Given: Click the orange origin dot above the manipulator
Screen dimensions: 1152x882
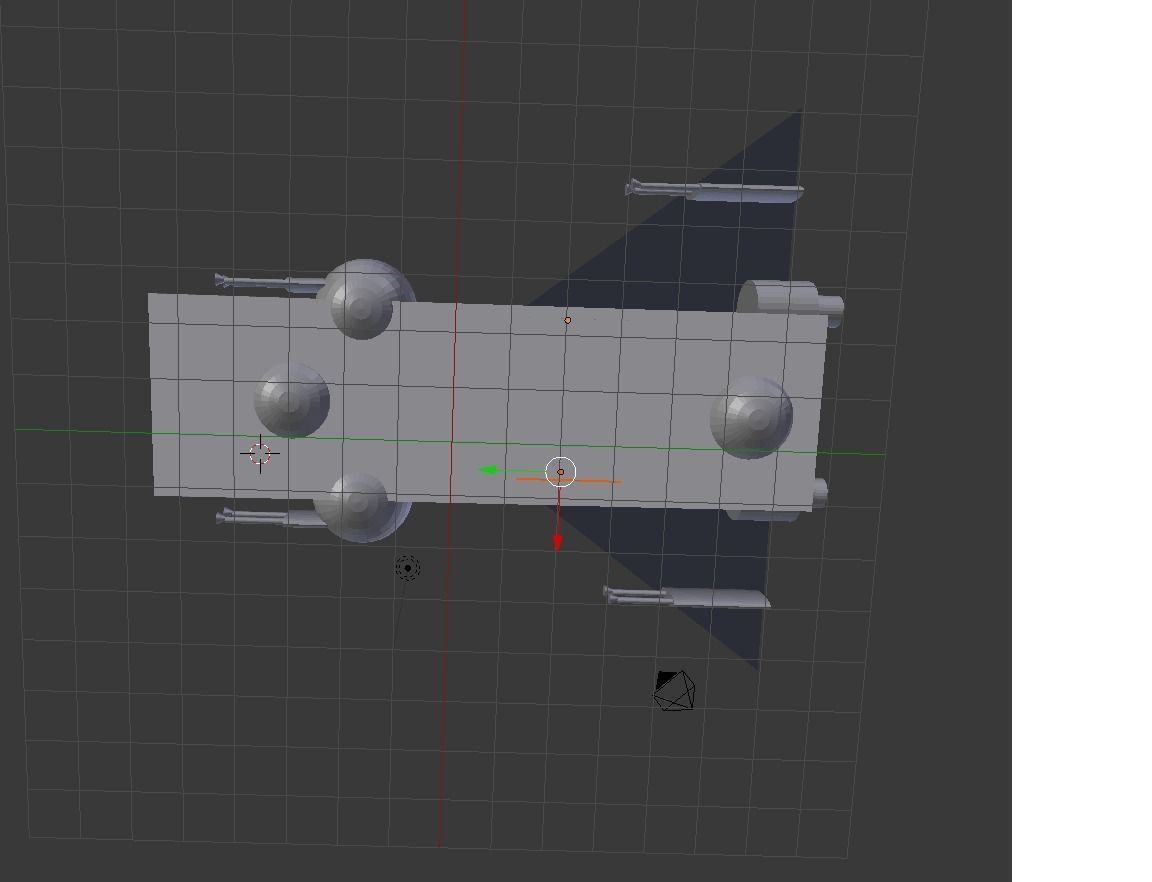Looking at the screenshot, I should pos(567,320).
